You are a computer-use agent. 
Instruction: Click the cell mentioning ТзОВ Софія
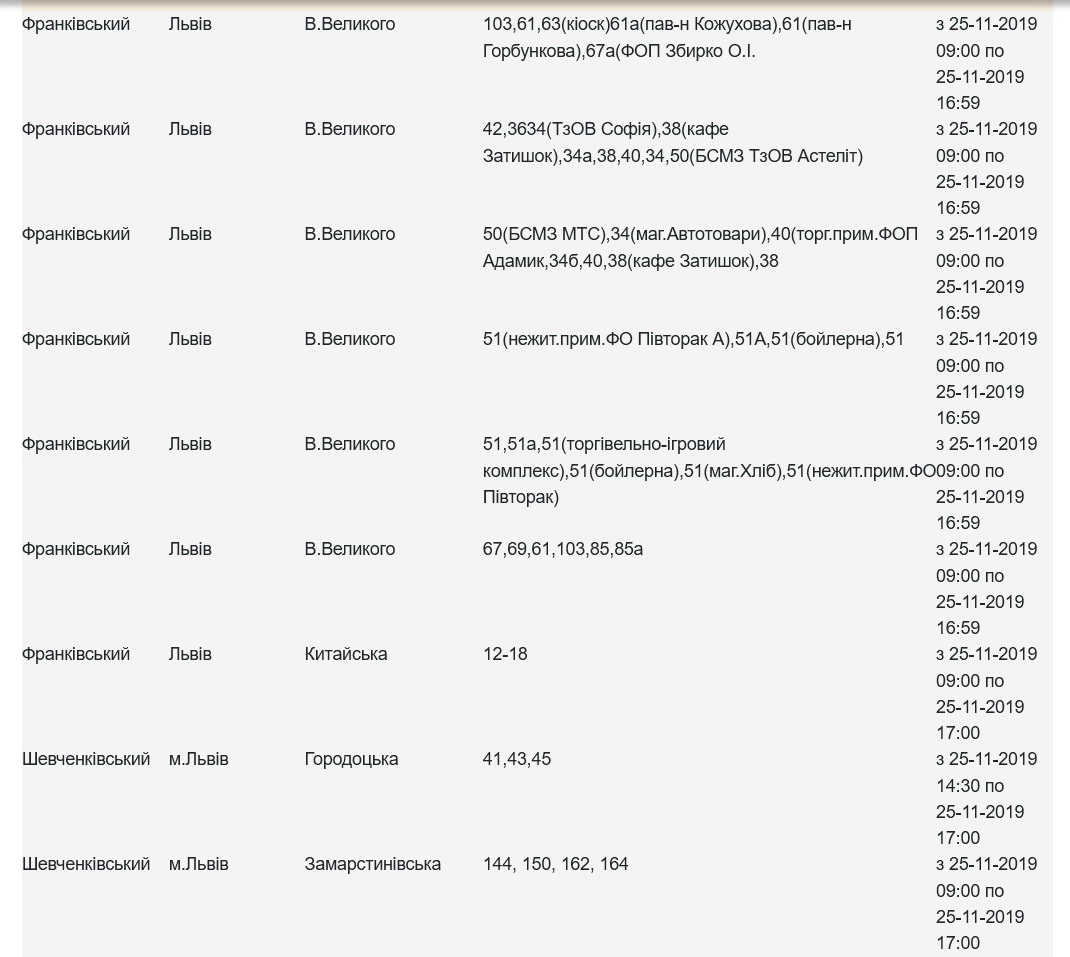click(x=672, y=142)
